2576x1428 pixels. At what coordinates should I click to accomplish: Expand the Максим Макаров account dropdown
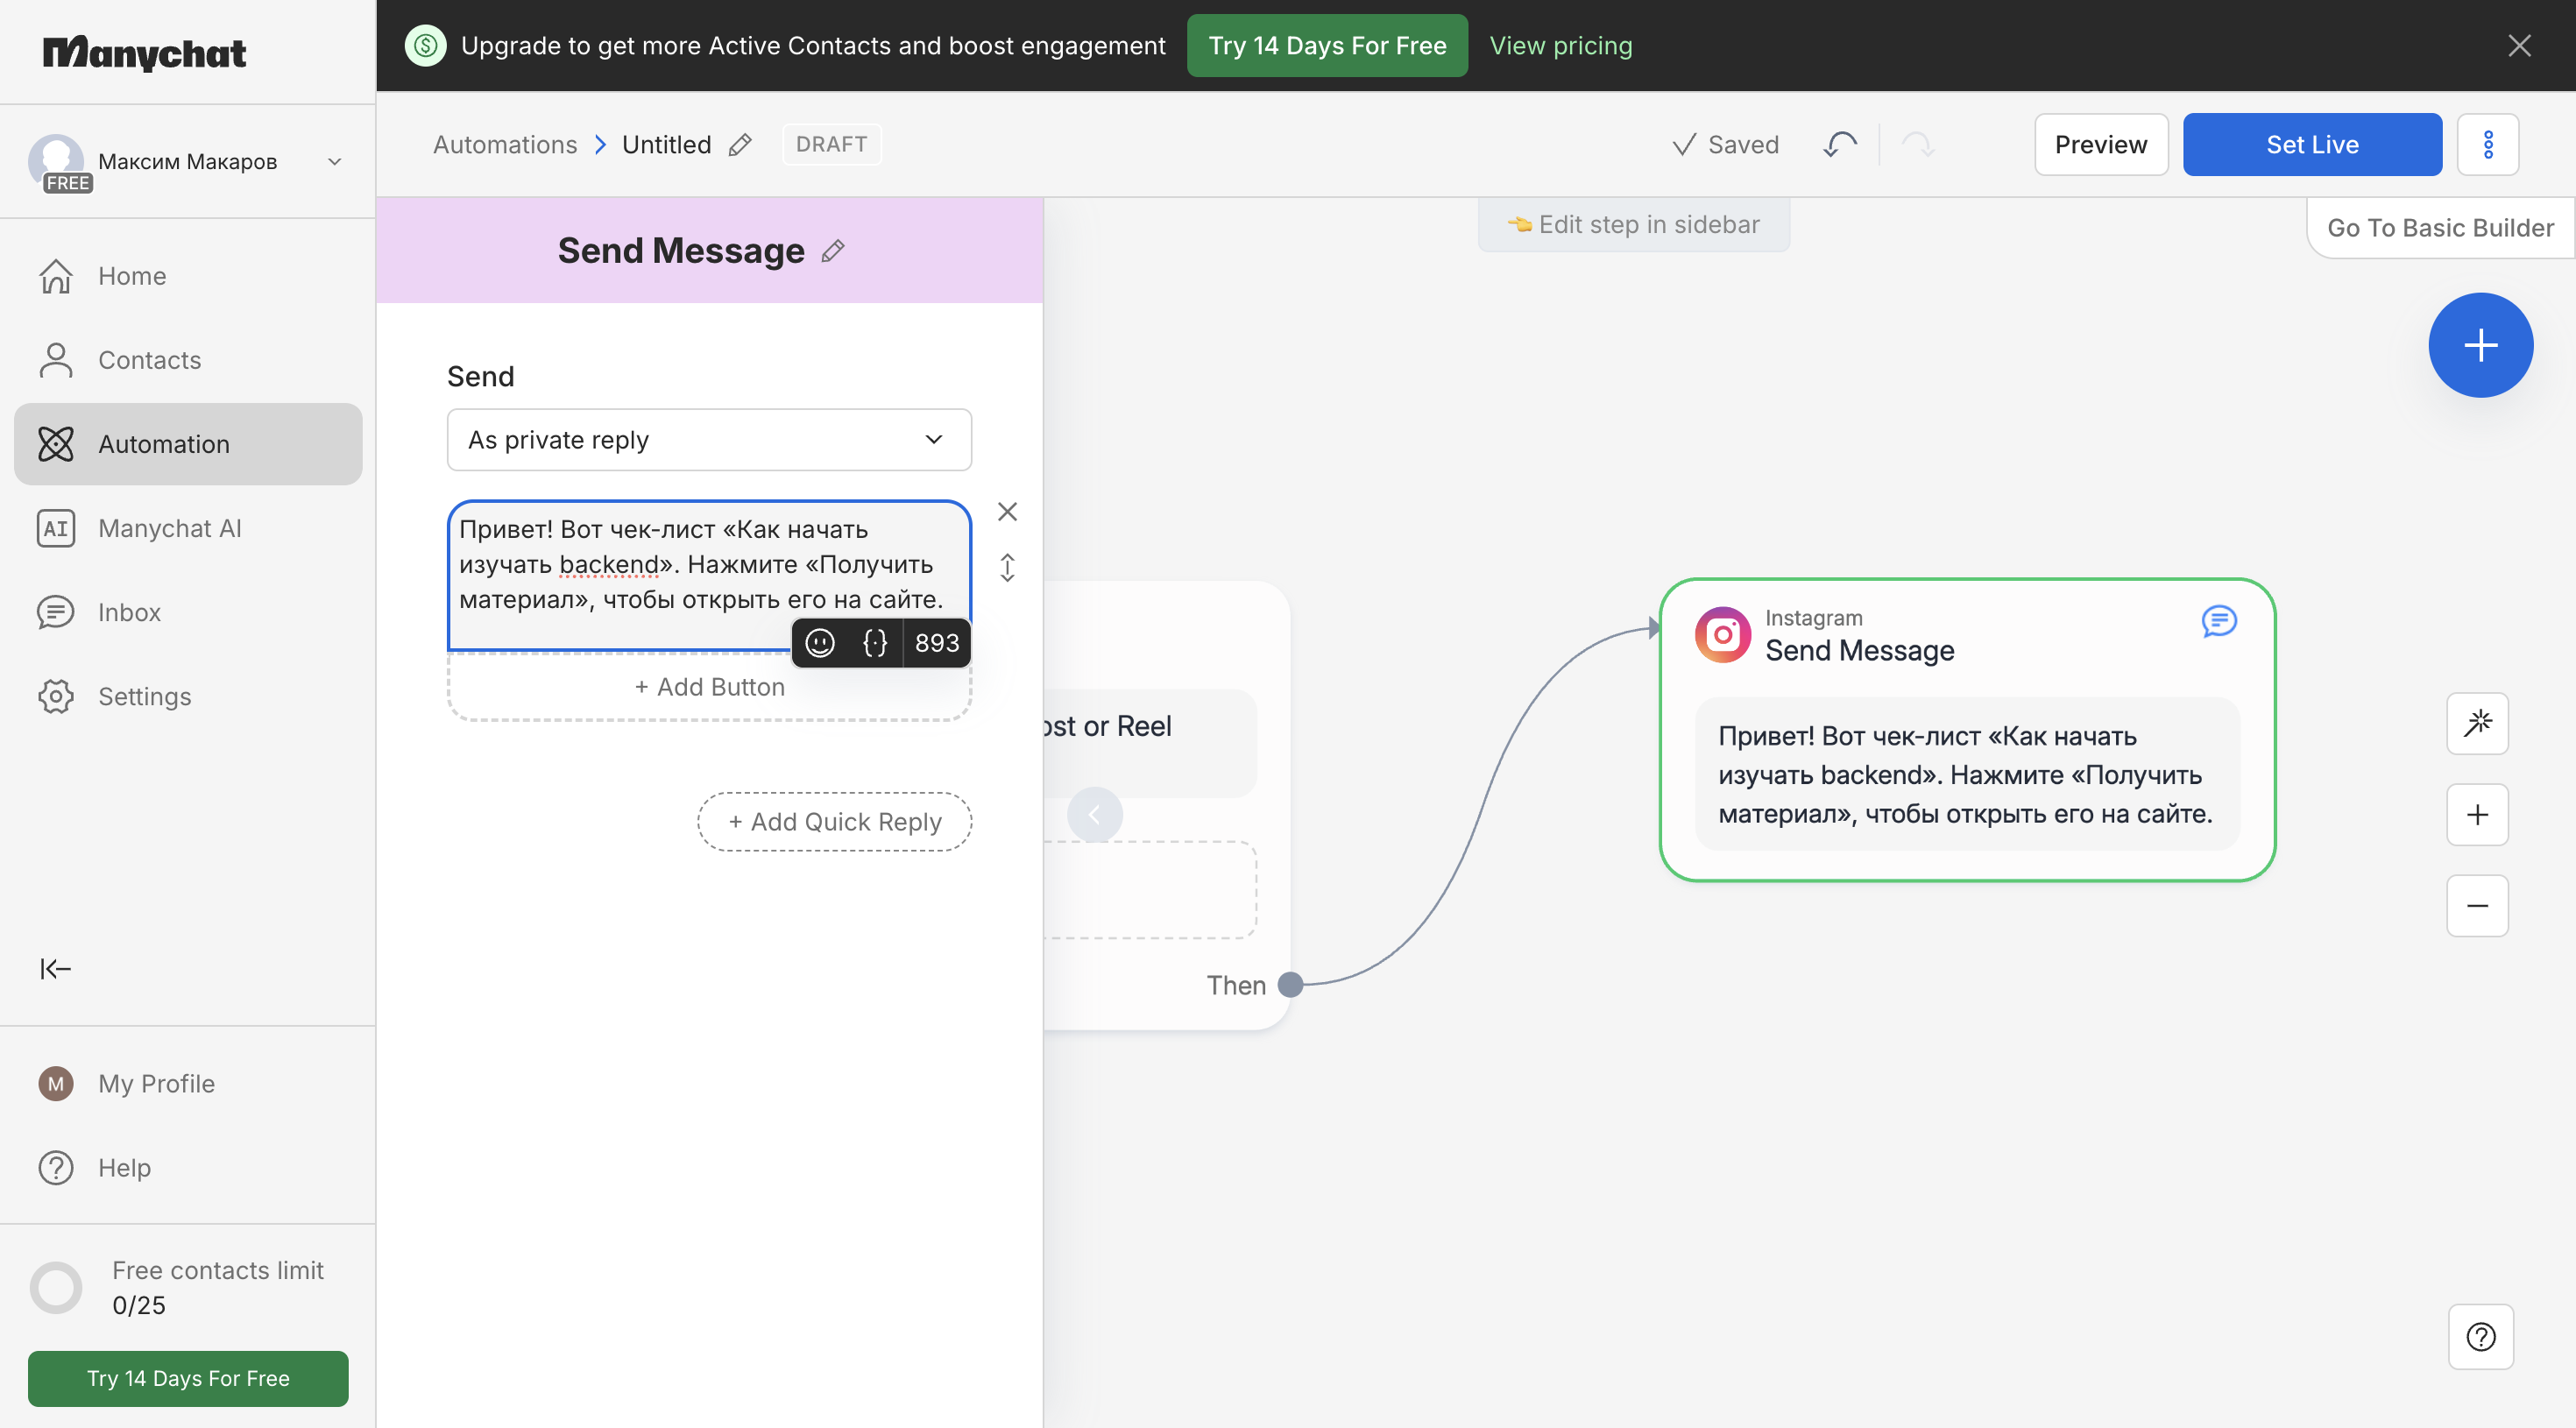187,161
